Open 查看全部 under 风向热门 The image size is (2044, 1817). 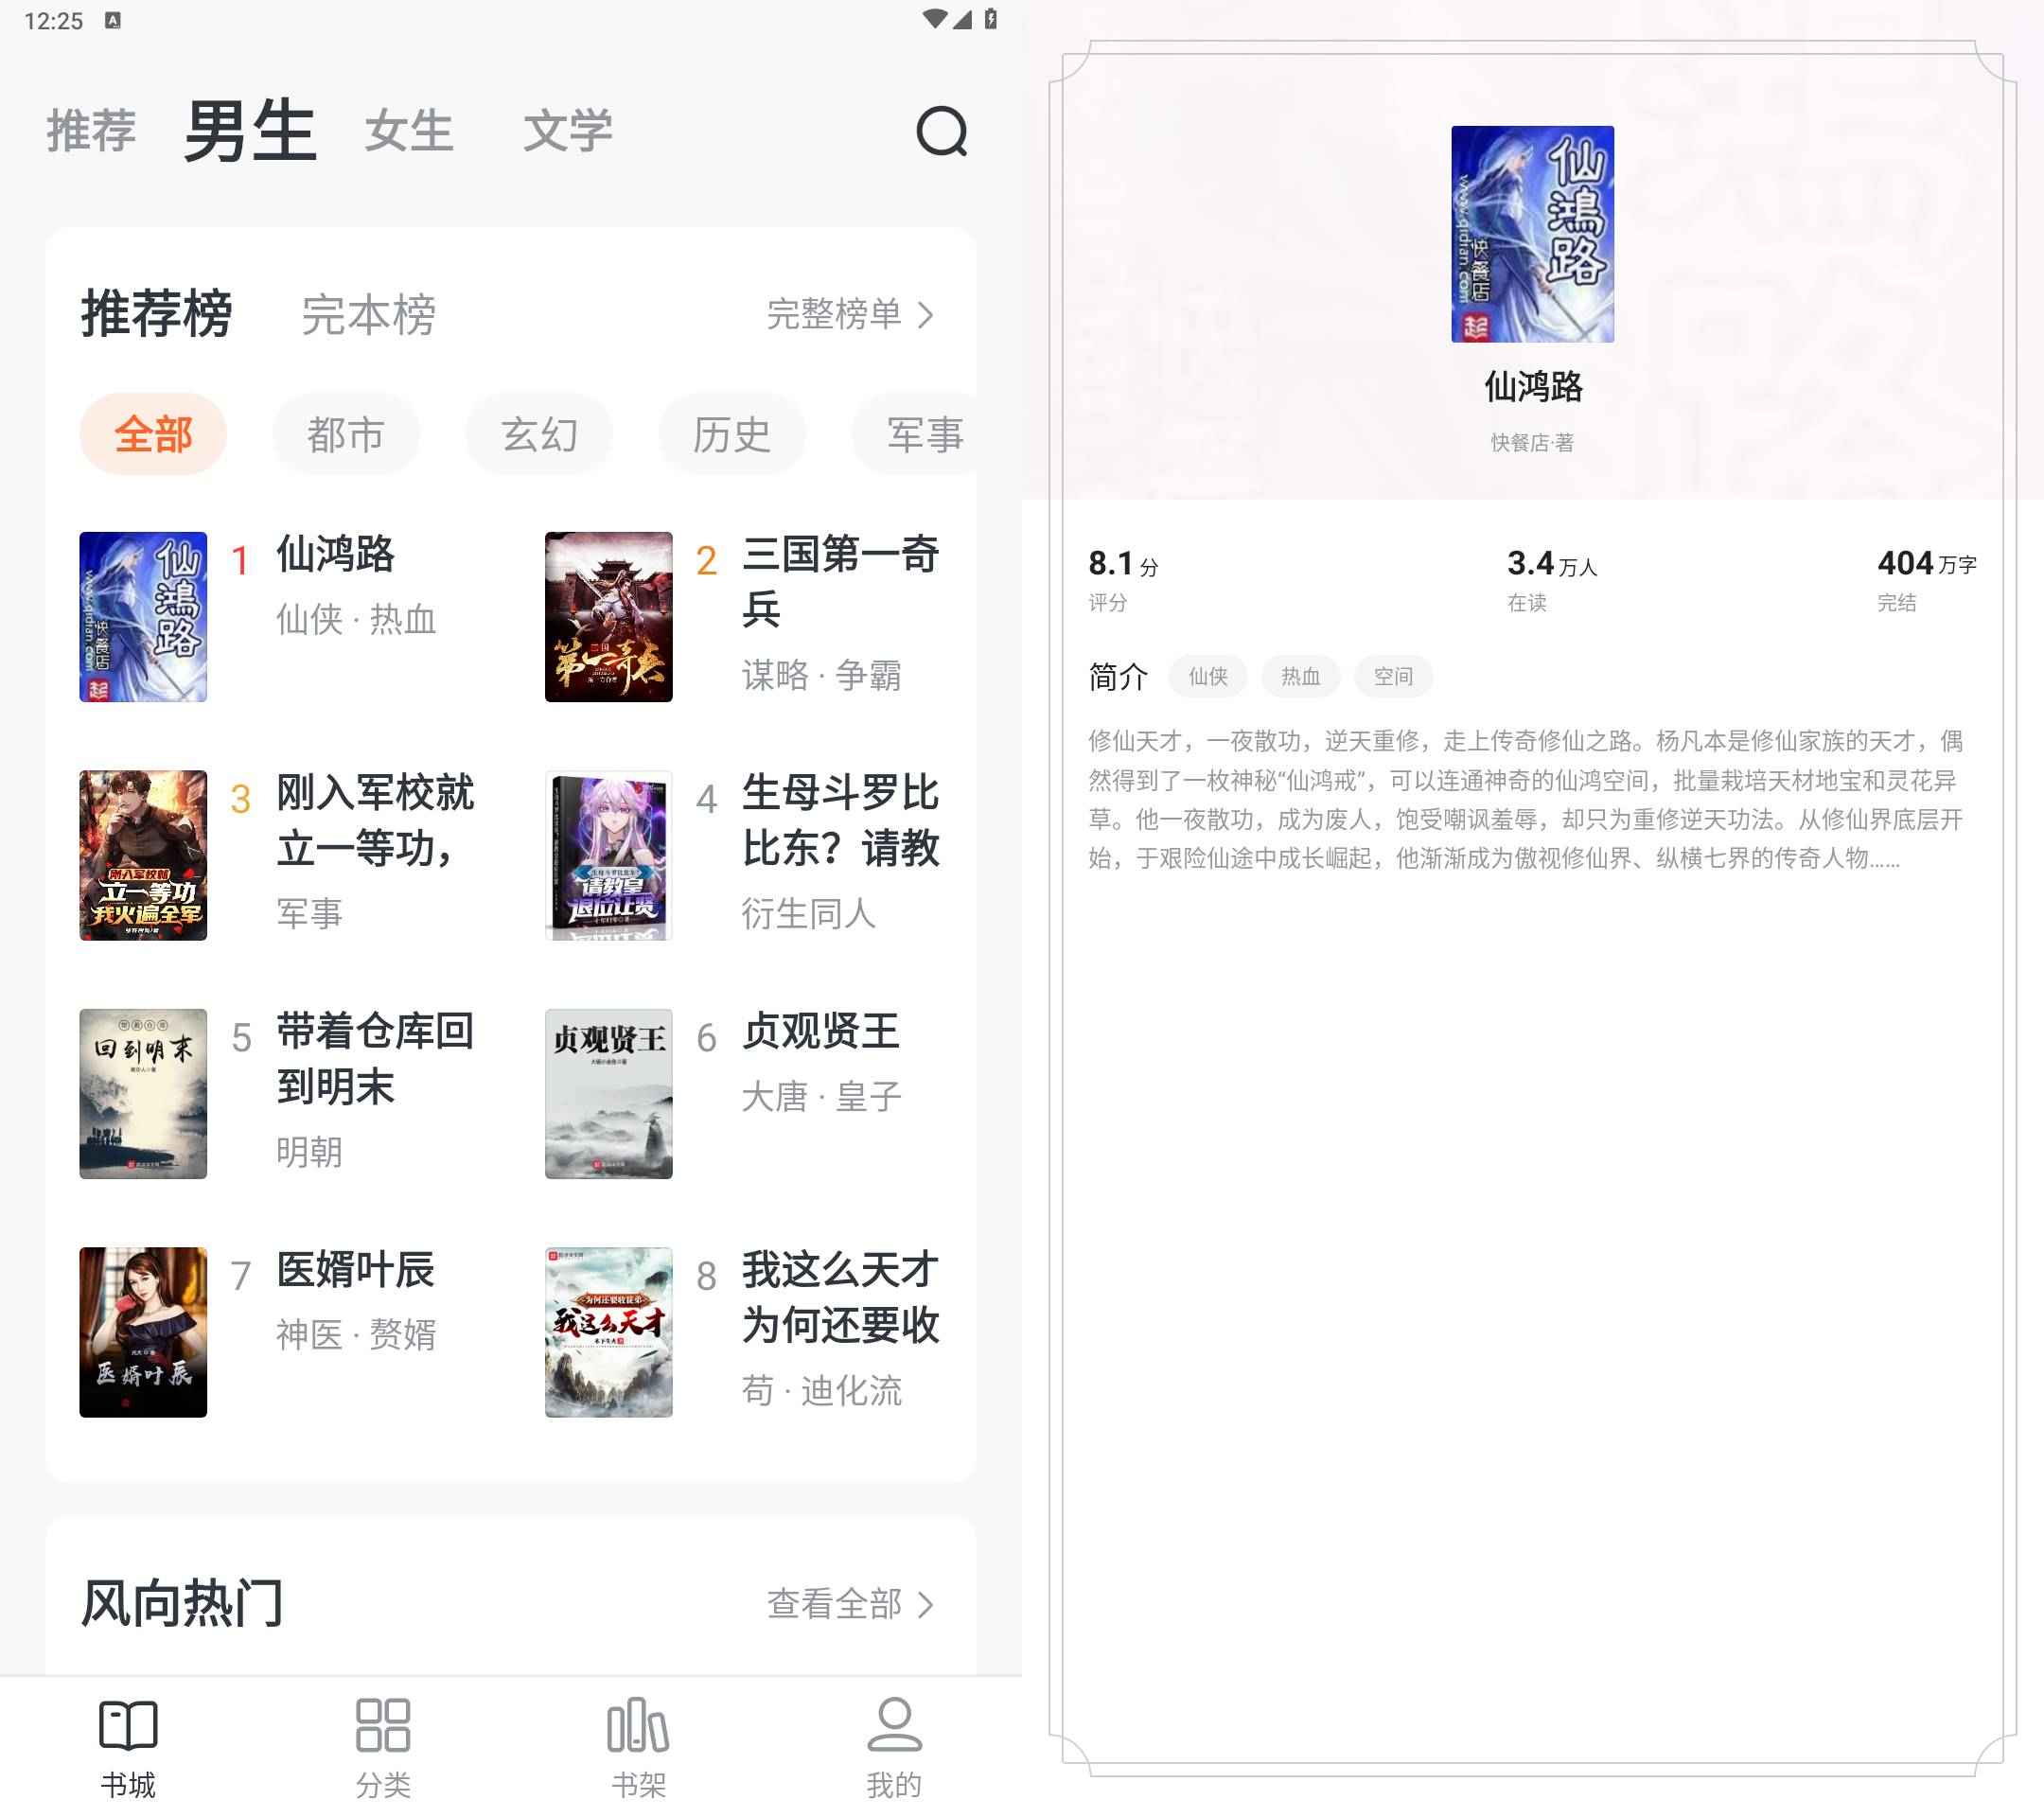click(x=834, y=1604)
